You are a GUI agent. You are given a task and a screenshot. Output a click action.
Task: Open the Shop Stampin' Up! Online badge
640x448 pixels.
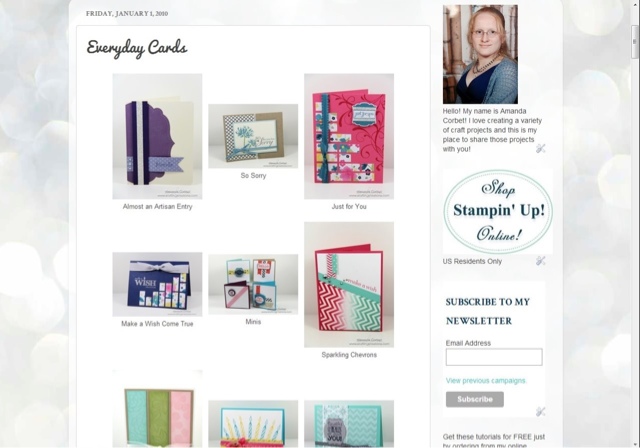tap(498, 212)
